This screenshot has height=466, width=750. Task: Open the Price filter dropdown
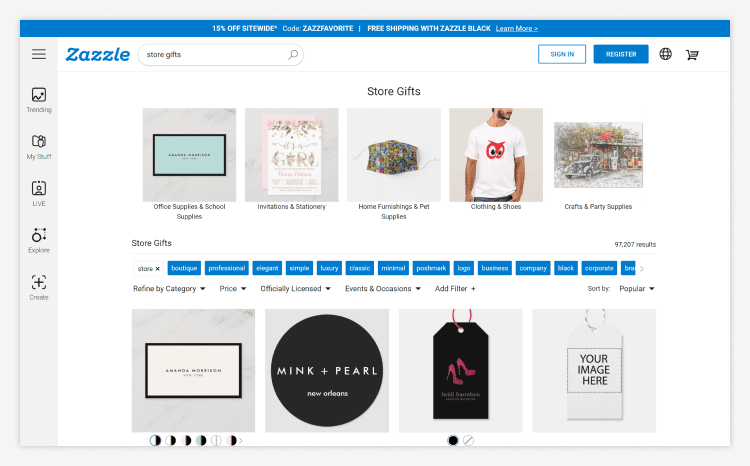coord(232,288)
